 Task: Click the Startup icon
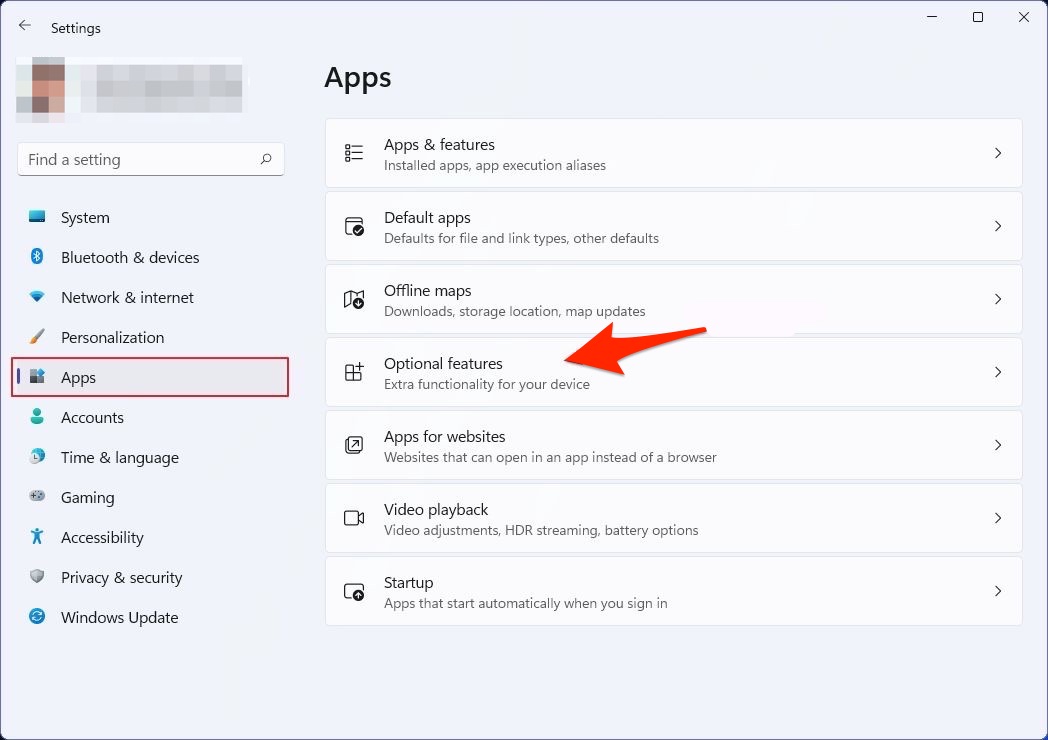354,591
